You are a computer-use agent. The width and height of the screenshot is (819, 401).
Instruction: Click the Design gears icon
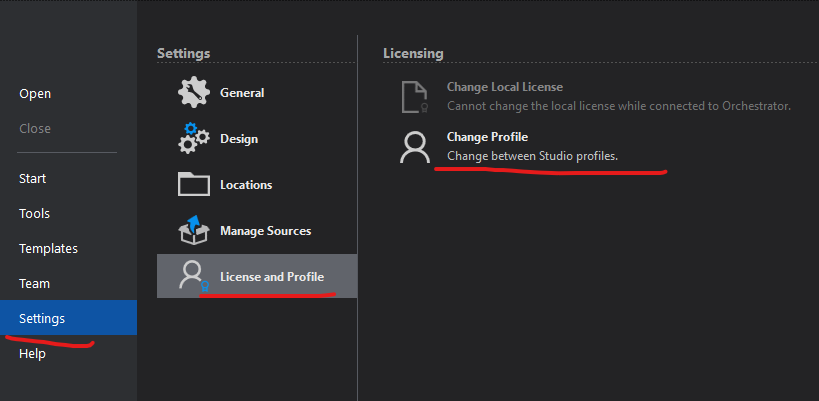[194, 138]
